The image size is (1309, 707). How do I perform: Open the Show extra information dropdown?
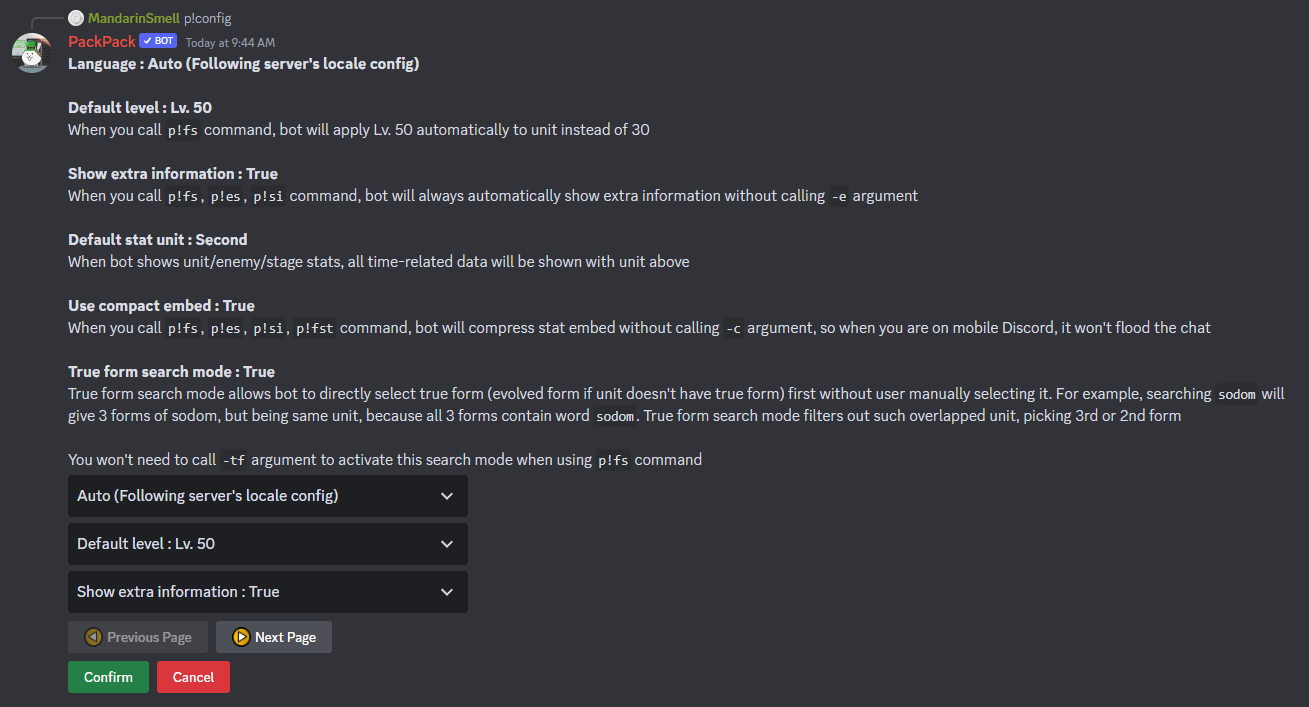[x=268, y=592]
